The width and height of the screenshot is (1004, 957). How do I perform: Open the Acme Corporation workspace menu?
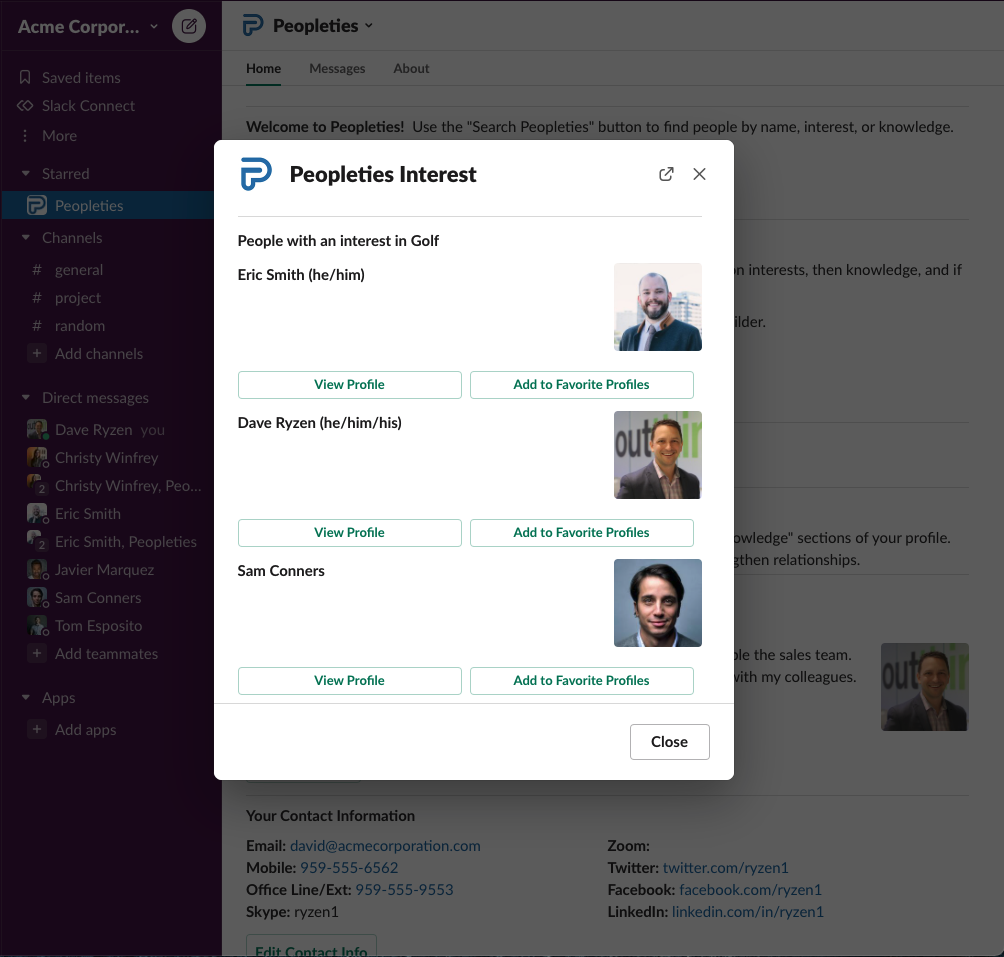coord(88,26)
